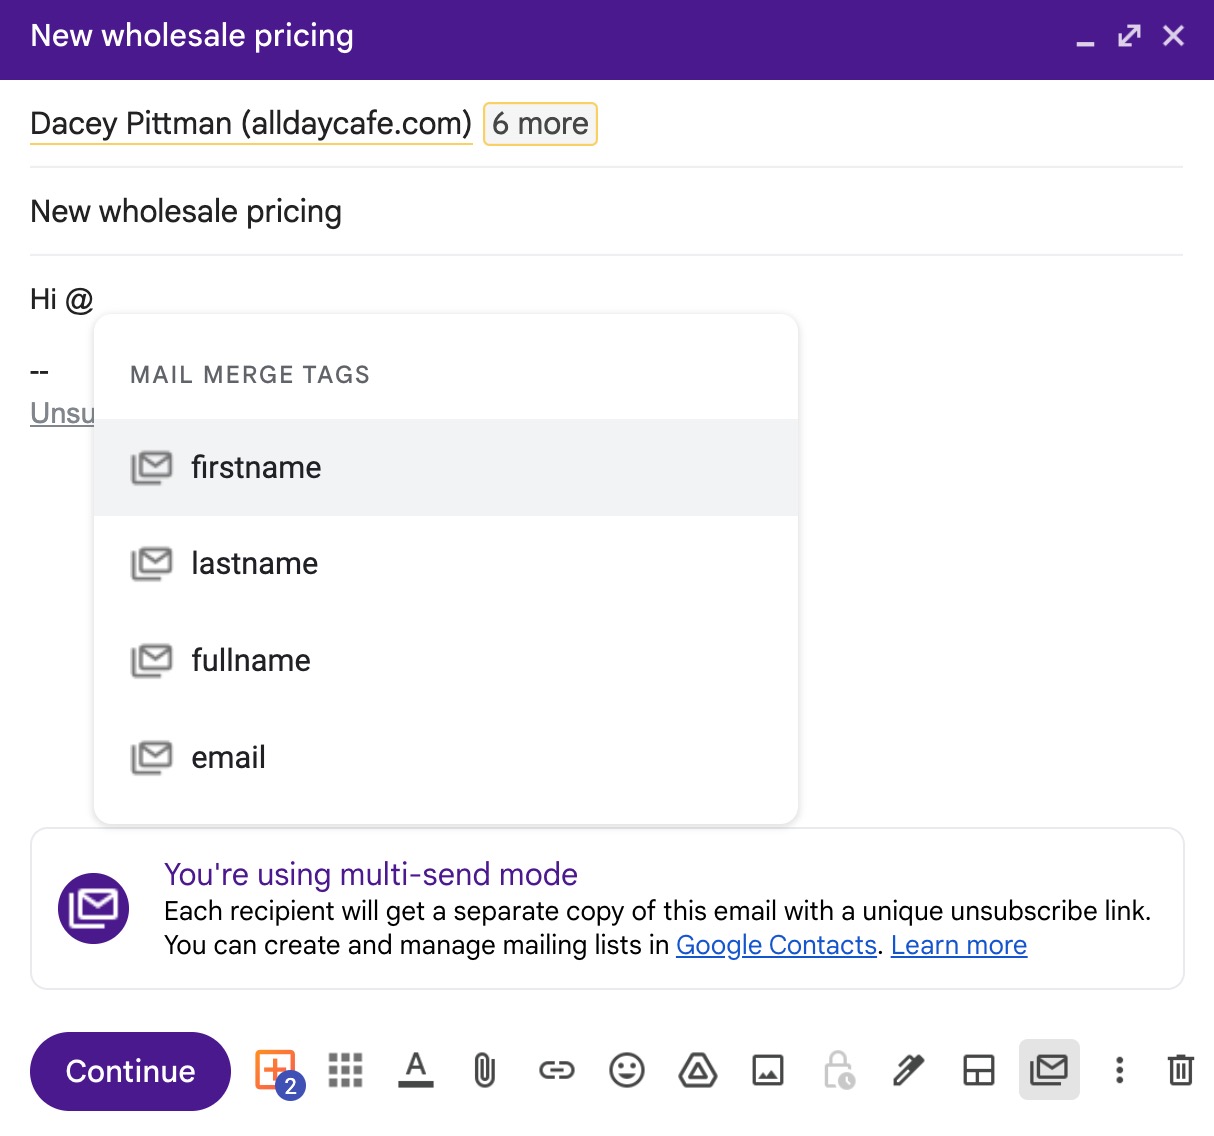The image size is (1214, 1136).
Task: Click the pop-out full screen icon
Action: coord(1129,35)
